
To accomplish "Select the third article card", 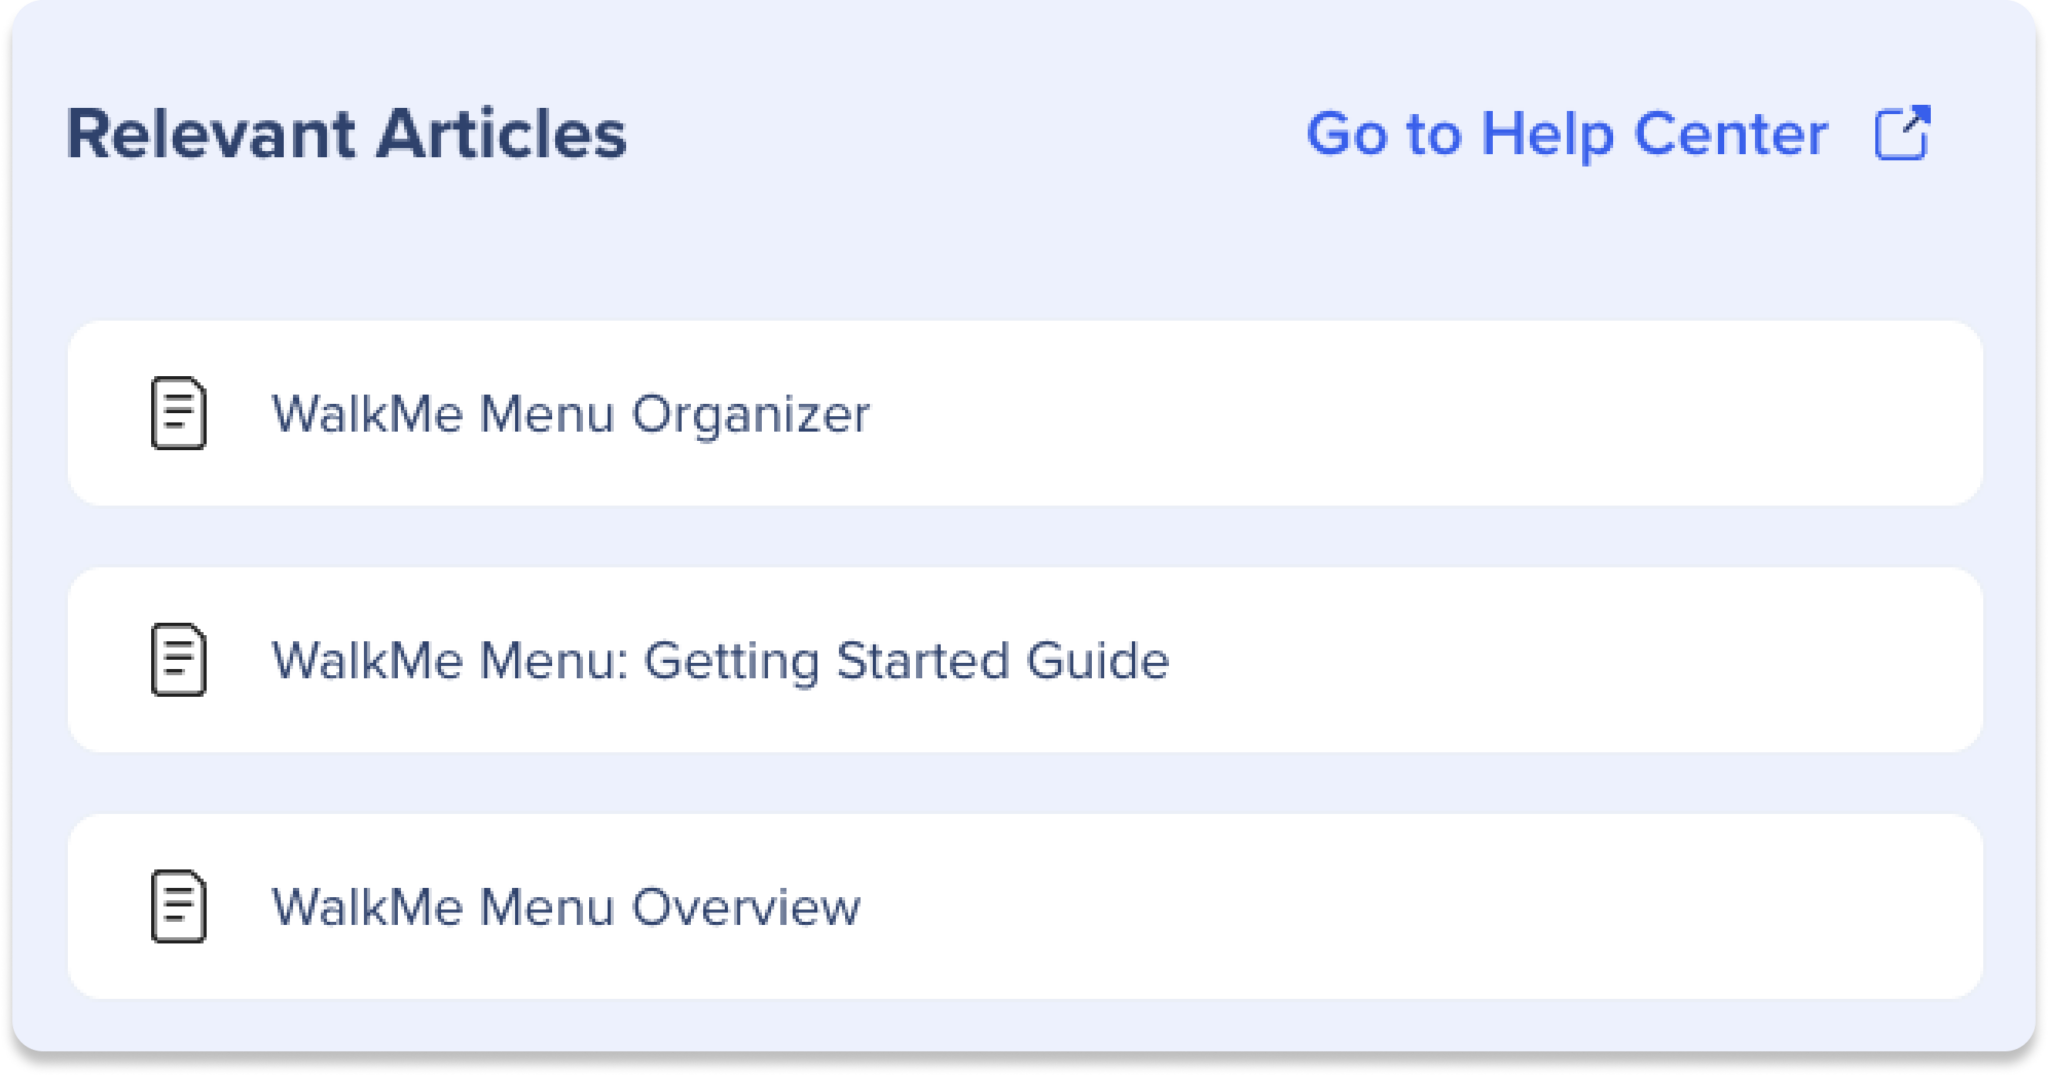I will coord(1024,907).
